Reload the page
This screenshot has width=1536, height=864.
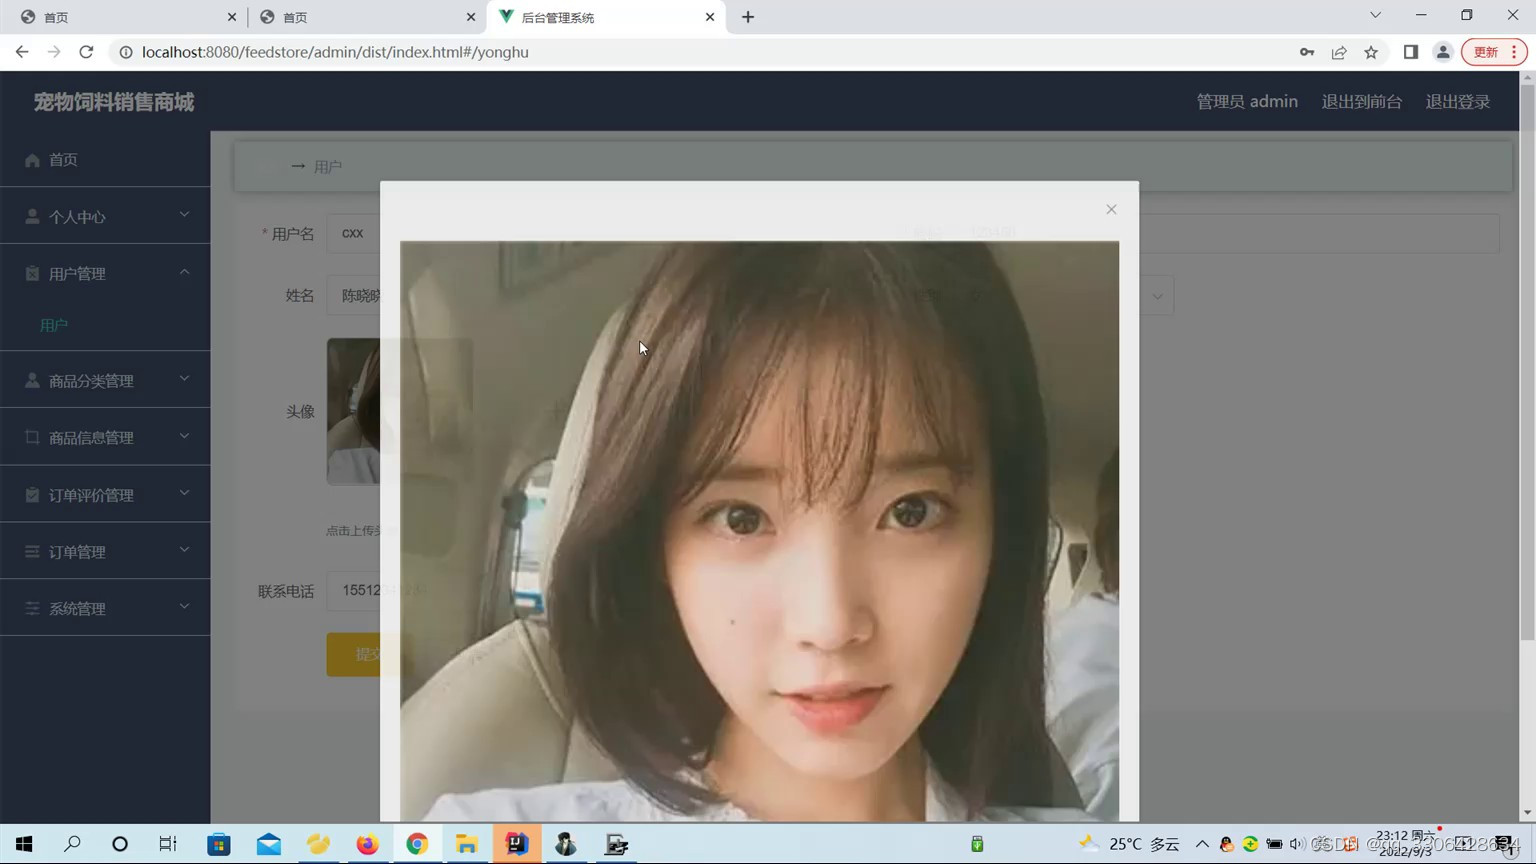tap(86, 52)
